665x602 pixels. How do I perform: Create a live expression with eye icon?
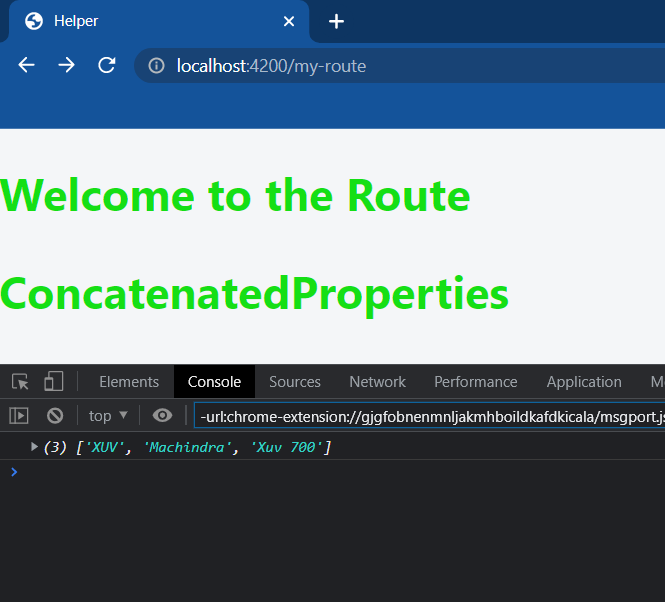162,416
